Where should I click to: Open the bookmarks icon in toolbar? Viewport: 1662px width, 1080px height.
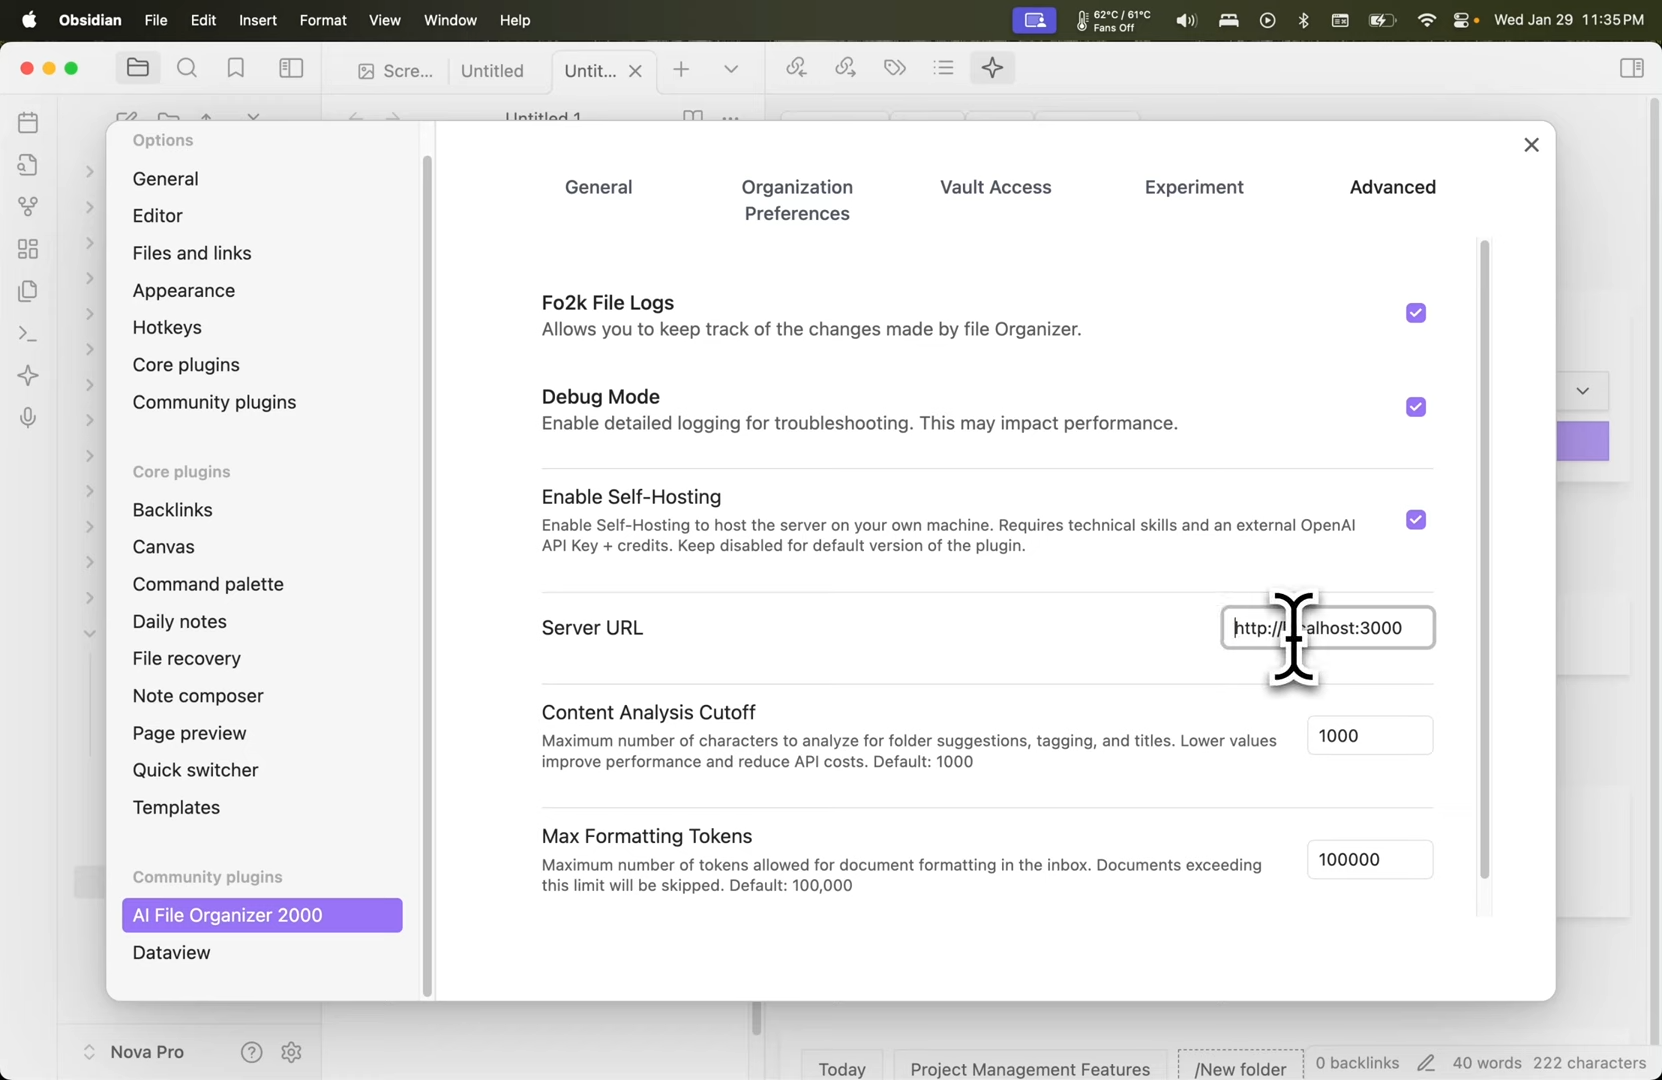[236, 68]
